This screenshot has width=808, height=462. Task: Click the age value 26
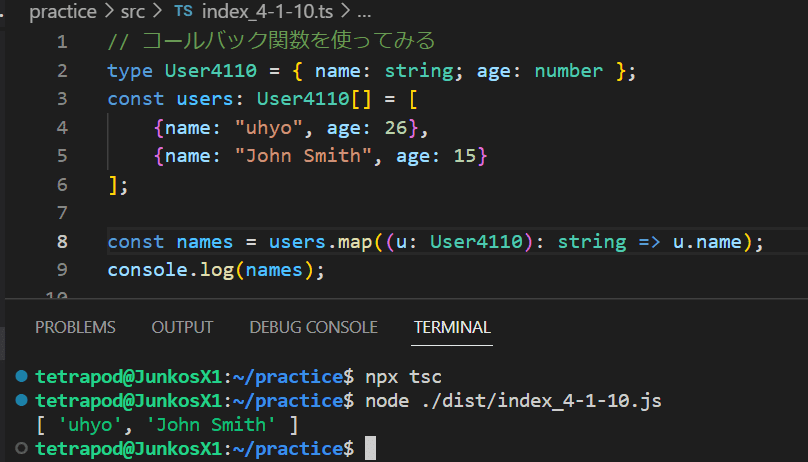coord(396,128)
